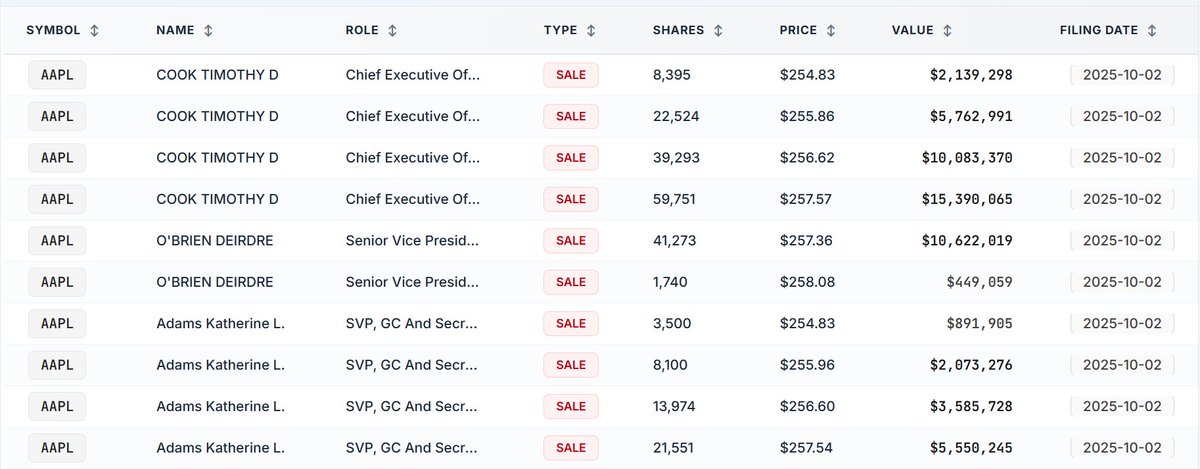The width and height of the screenshot is (1200, 469).
Task: Select the $10,622,019 value cell
Action: 967,241
